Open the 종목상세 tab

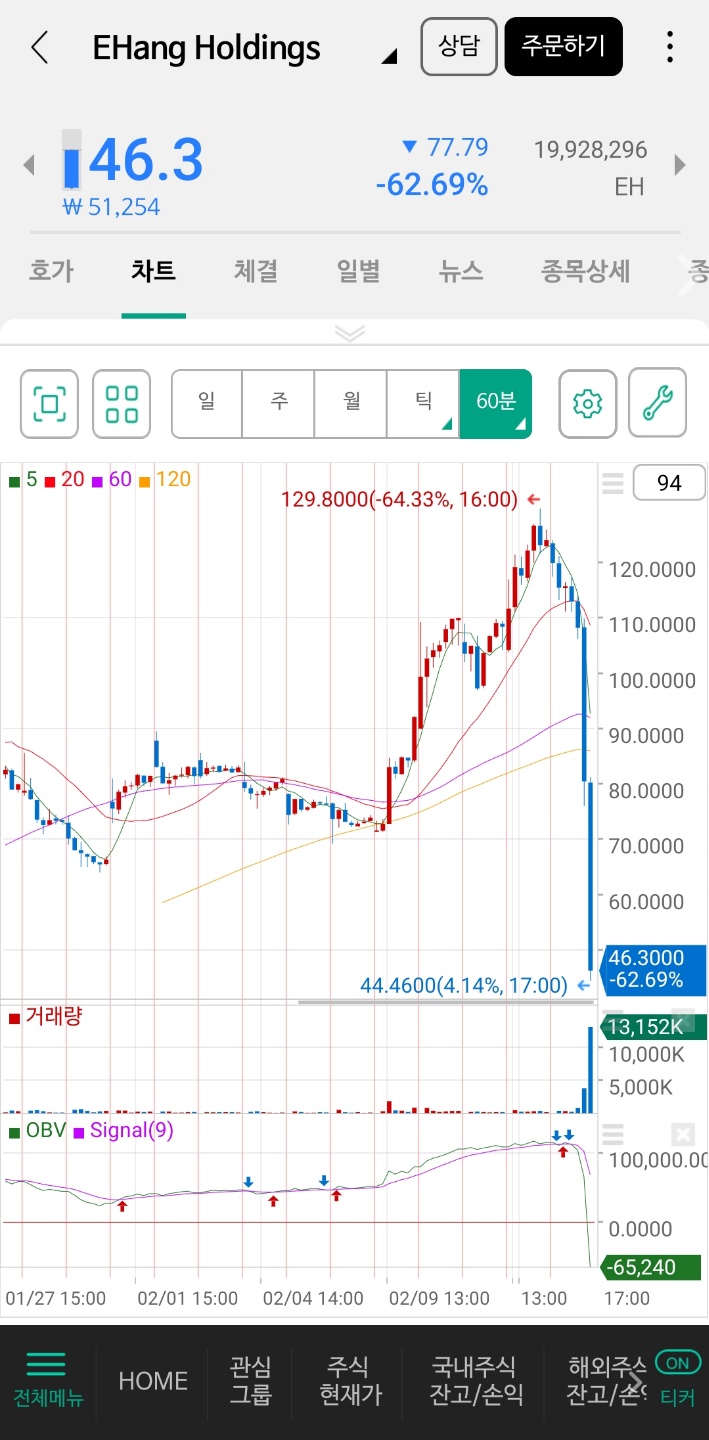pos(586,271)
